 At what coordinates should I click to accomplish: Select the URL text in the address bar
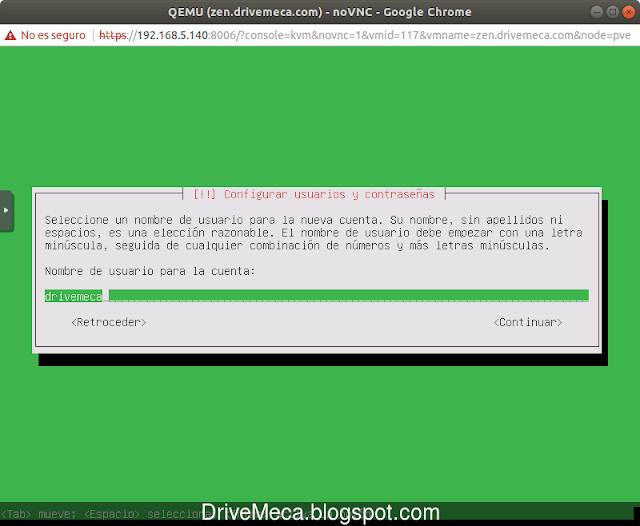pyautogui.click(x=365, y=35)
